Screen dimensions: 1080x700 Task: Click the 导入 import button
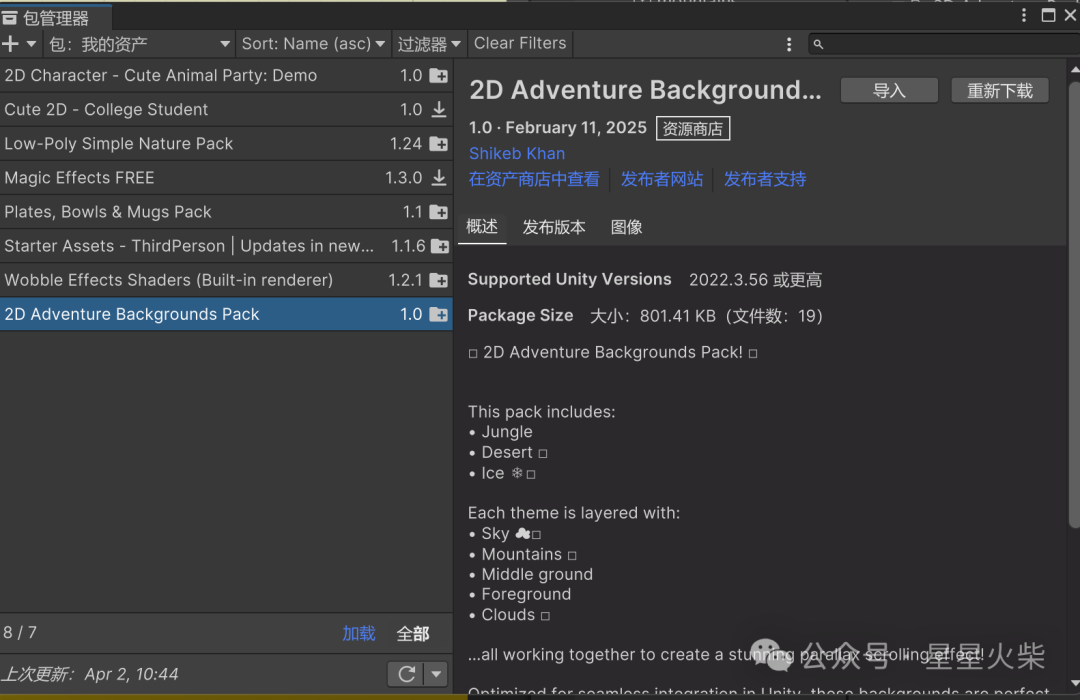[x=889, y=90]
